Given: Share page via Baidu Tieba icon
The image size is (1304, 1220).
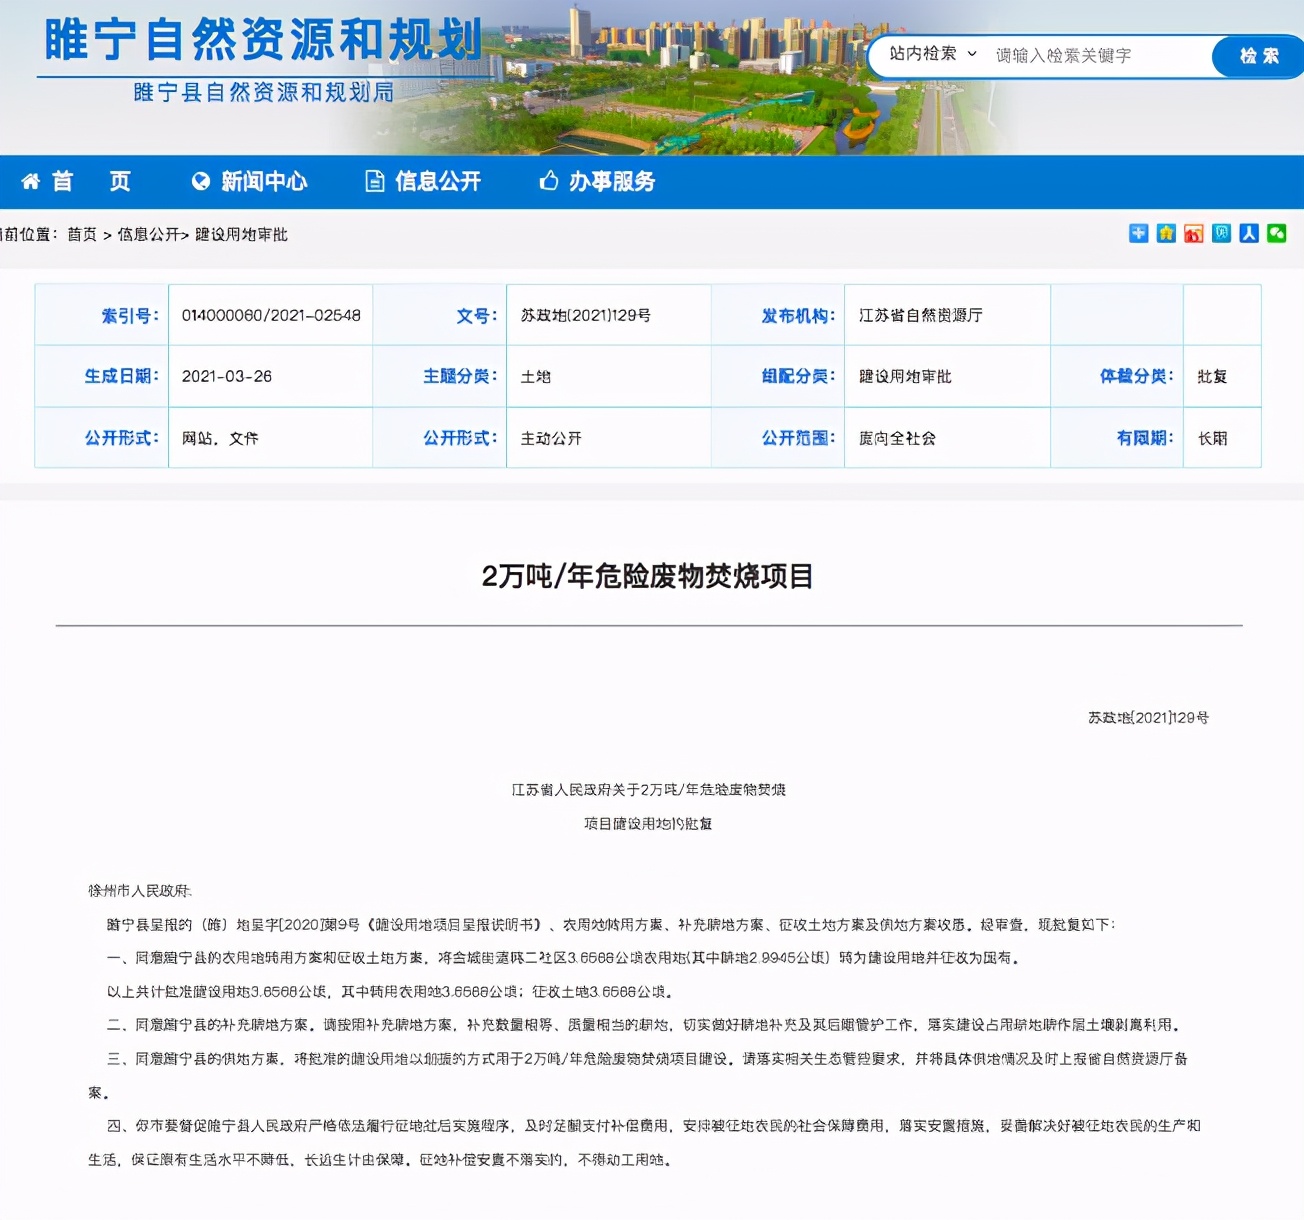Looking at the screenshot, I should pyautogui.click(x=1221, y=233).
